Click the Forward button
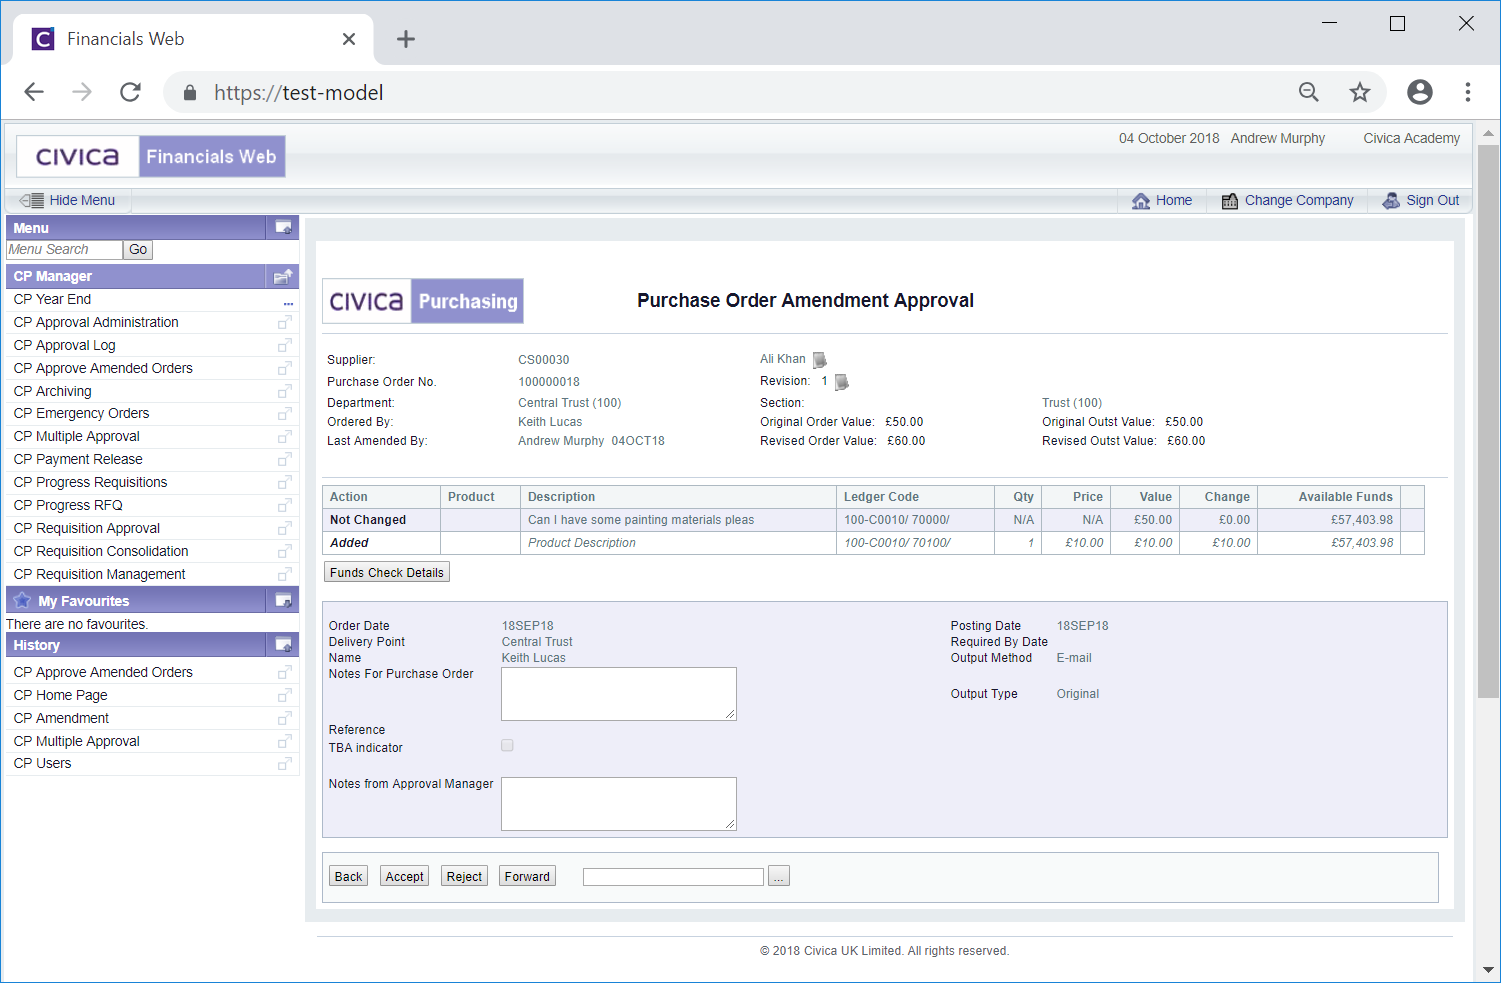 point(527,877)
